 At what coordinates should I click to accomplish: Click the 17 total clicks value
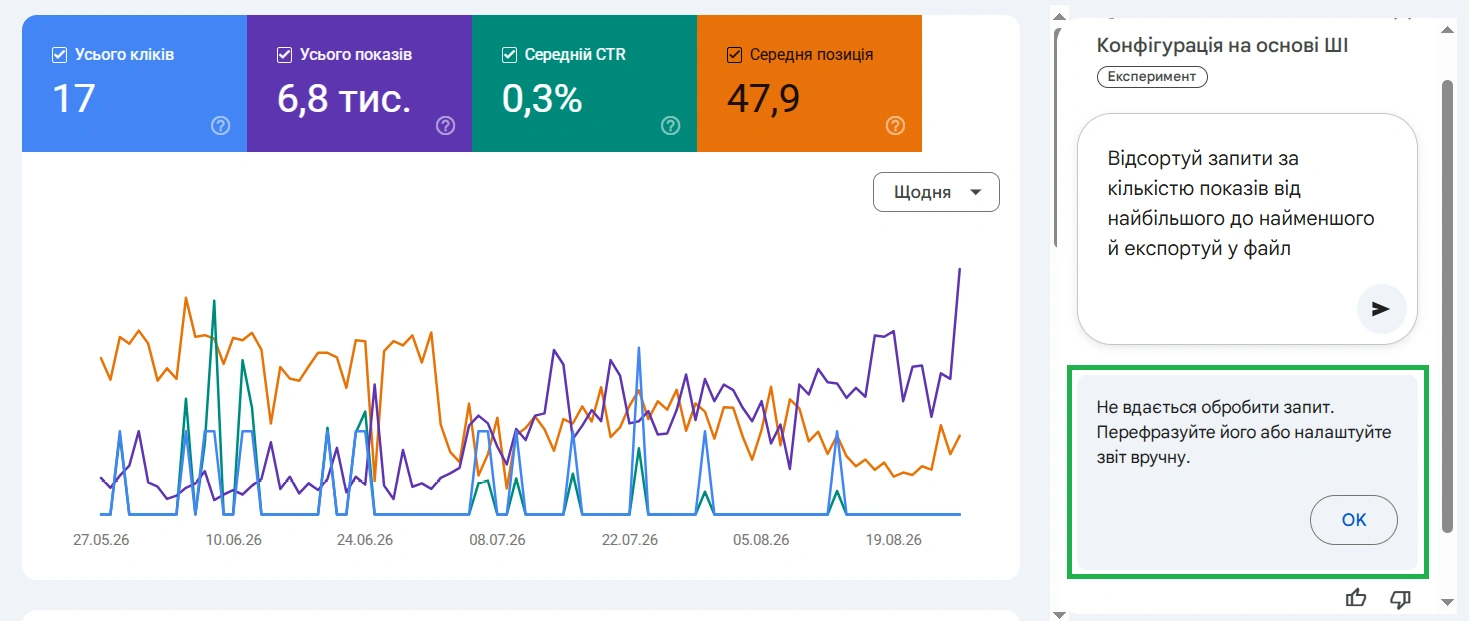tap(73, 99)
